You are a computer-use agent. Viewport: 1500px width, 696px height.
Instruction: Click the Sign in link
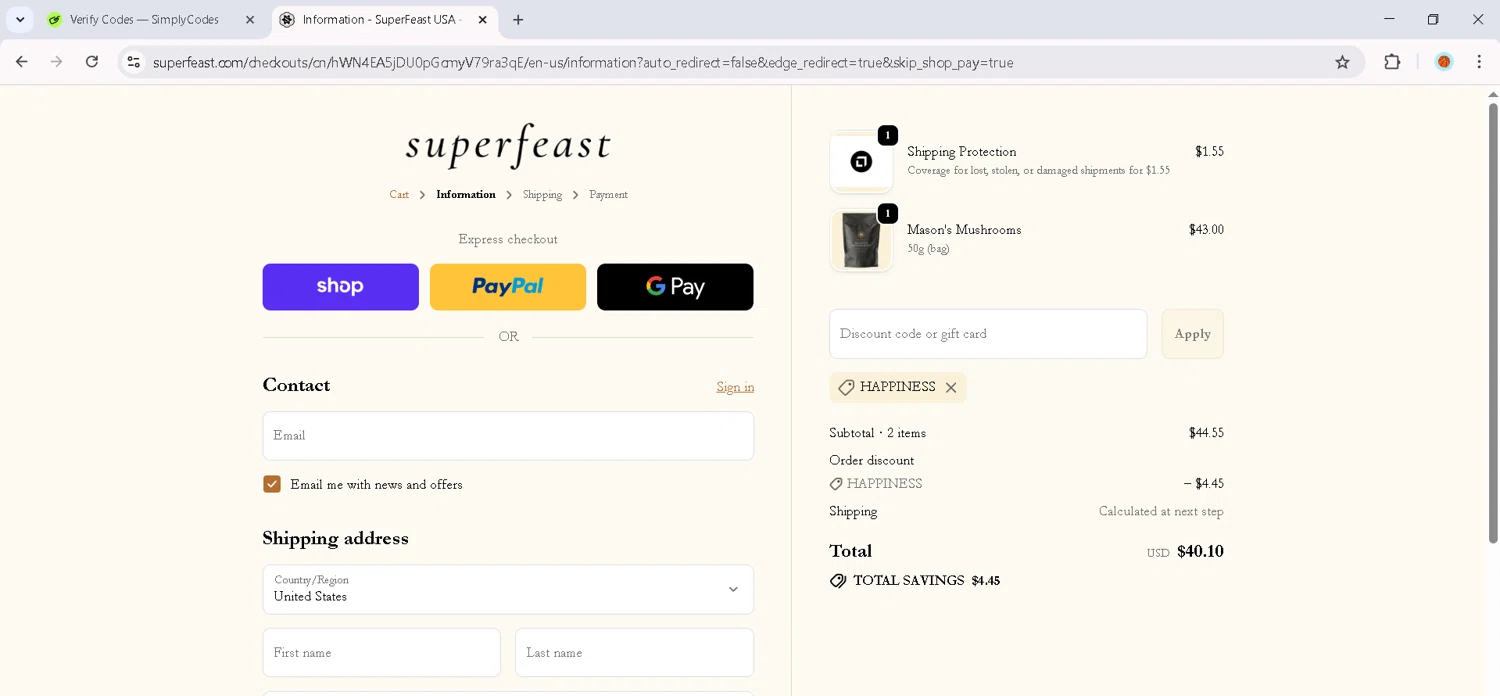[x=735, y=387]
